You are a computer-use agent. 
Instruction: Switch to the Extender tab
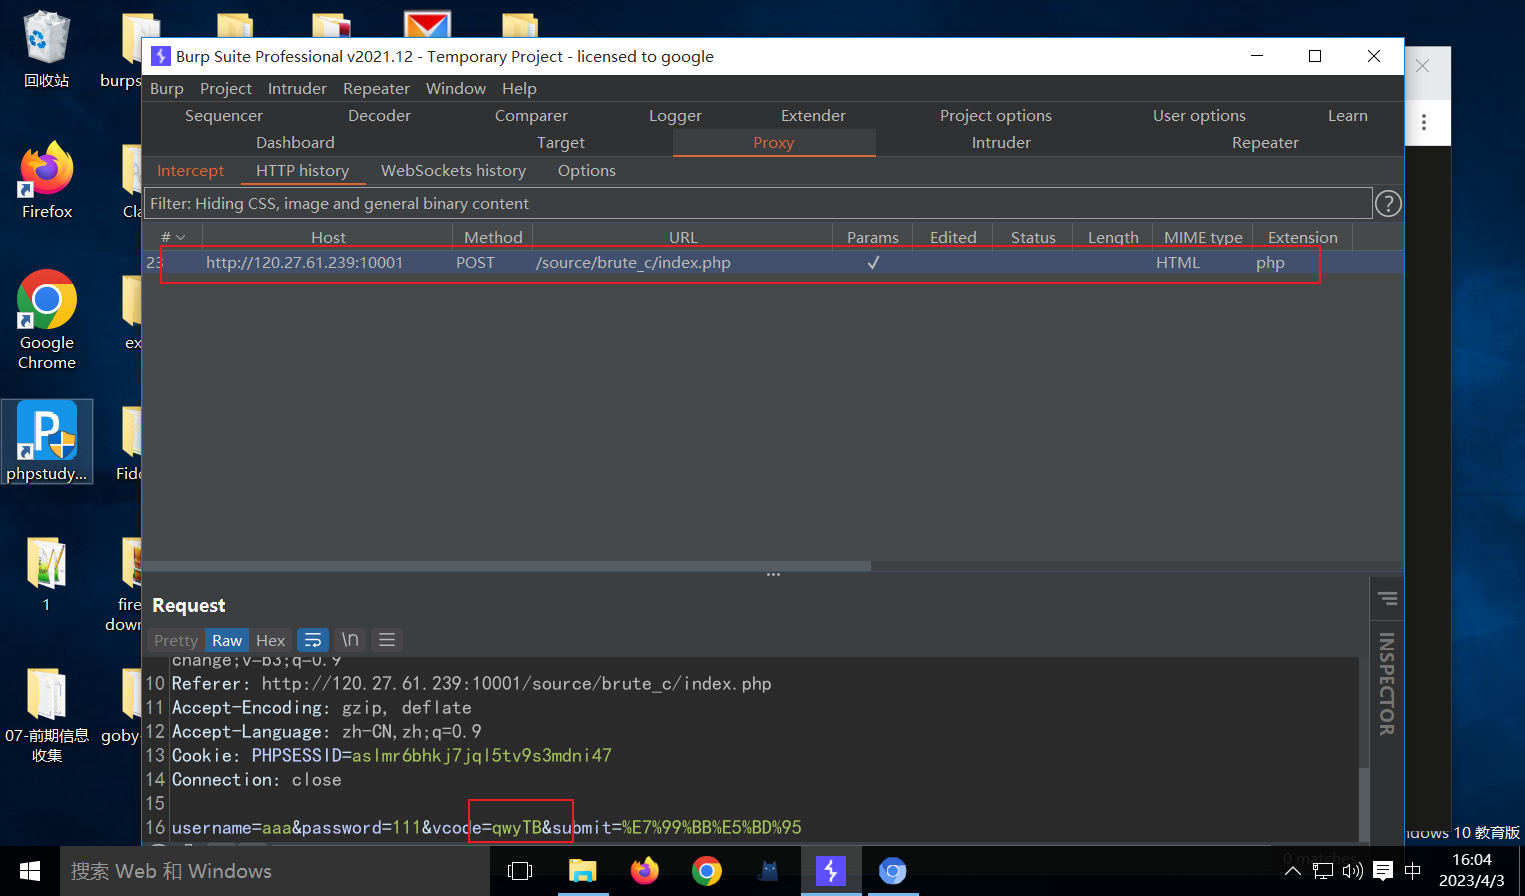[813, 116]
